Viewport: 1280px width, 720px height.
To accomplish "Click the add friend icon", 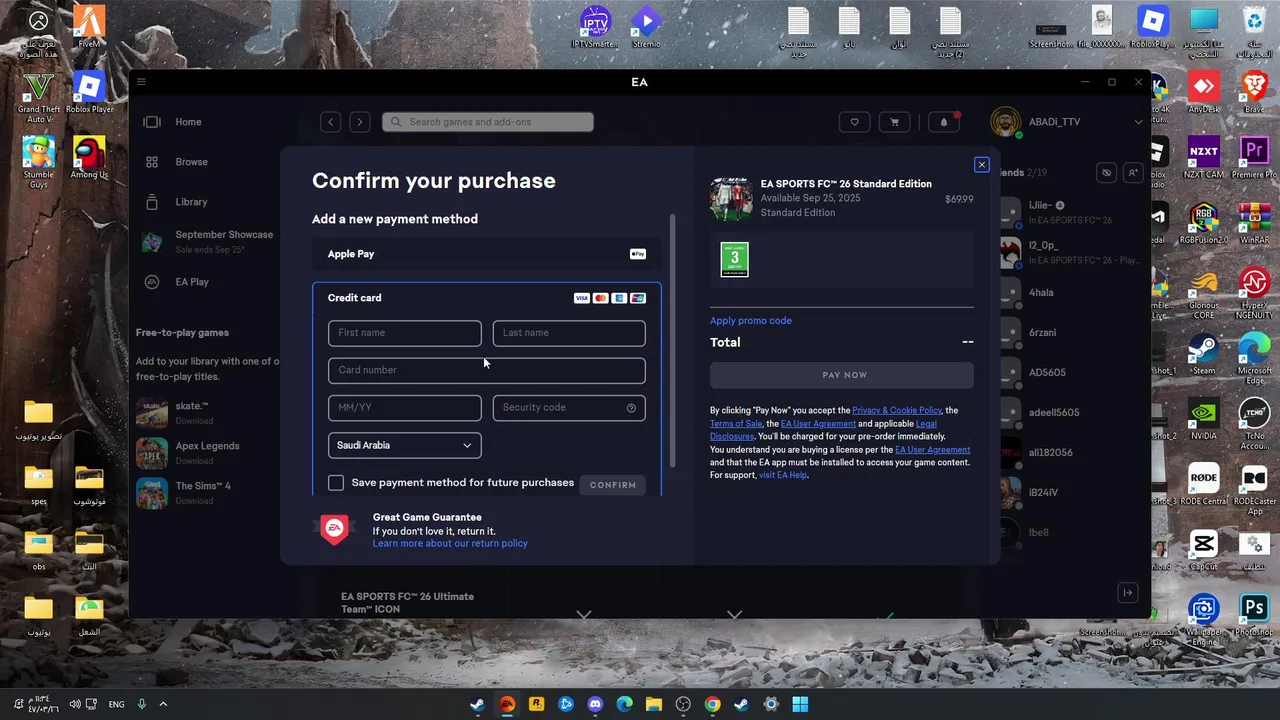I will [x=1133, y=173].
